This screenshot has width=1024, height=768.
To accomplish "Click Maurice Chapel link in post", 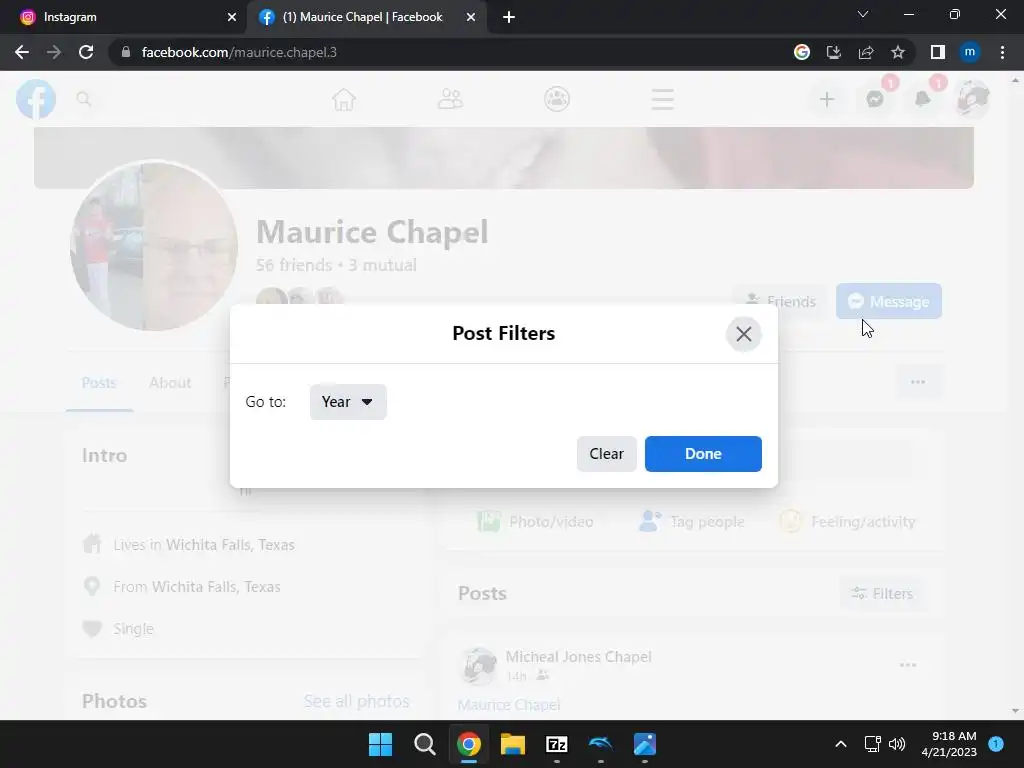I will (x=509, y=705).
